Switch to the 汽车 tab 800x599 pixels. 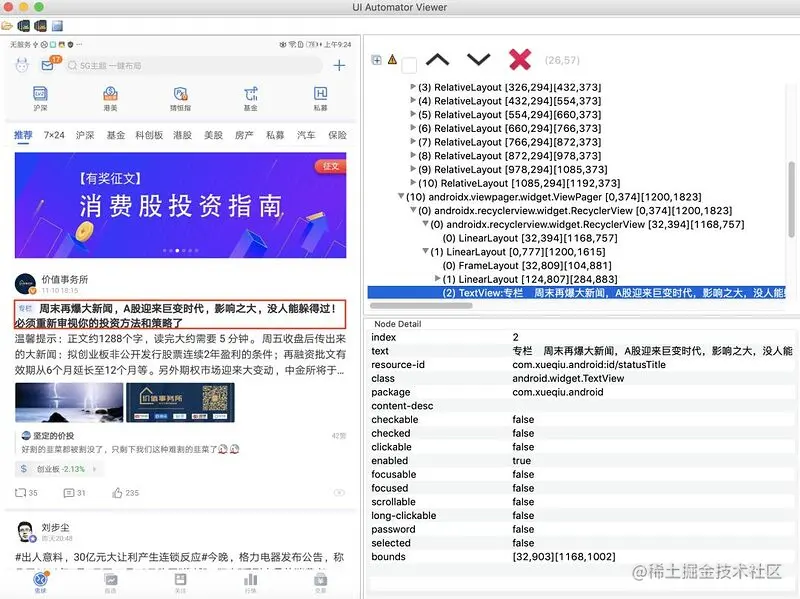pos(306,135)
